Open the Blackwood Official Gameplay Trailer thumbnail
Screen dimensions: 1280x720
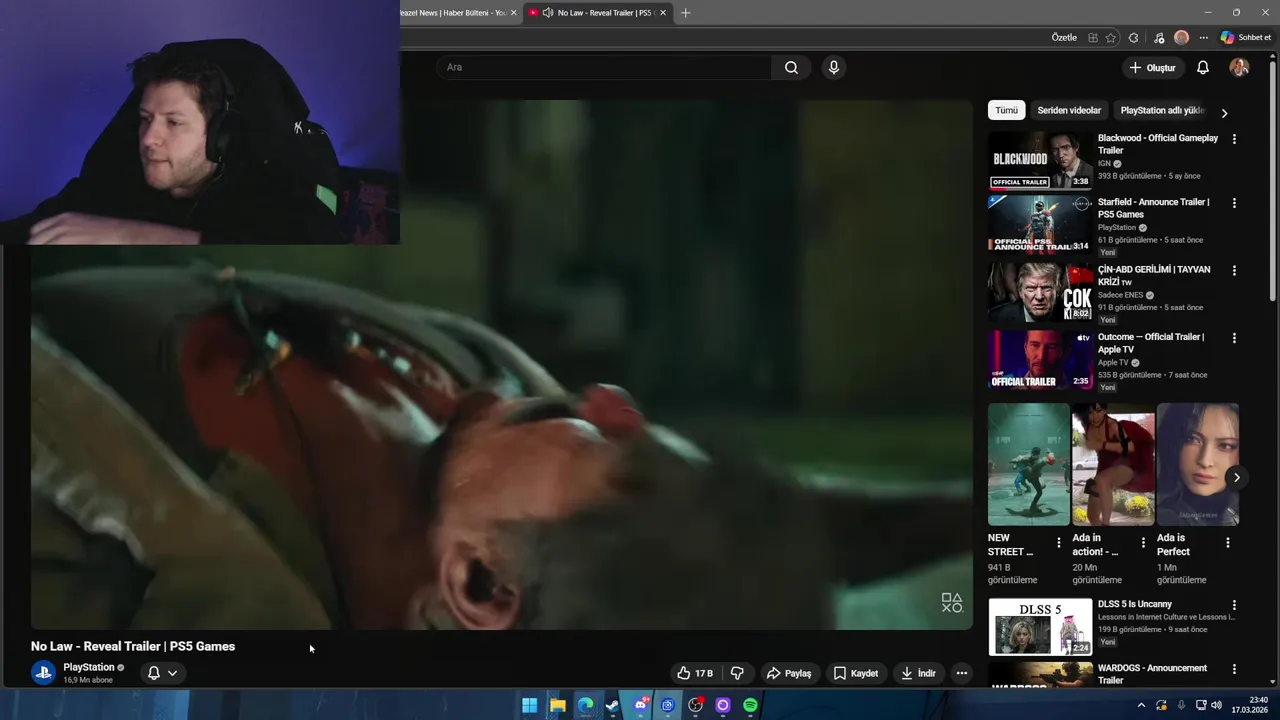(x=1040, y=160)
